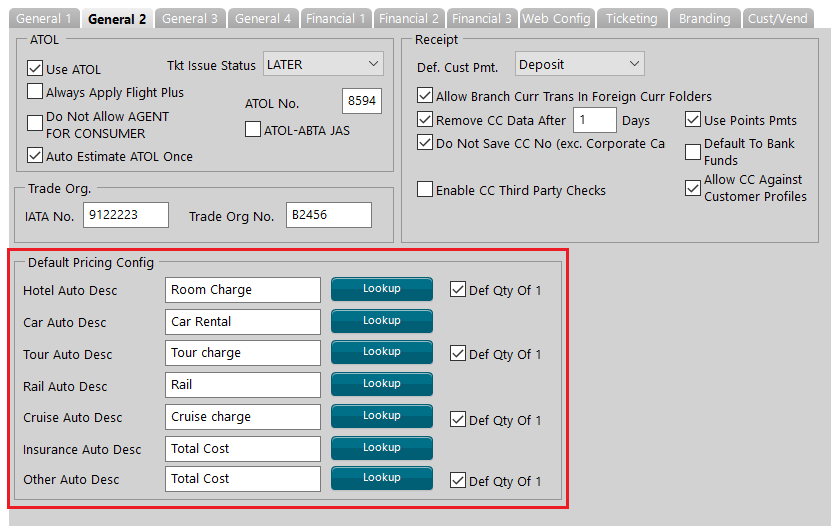Screen dimensions: 836x526
Task: Toggle Auto Estimate ATOL Once
Action: coord(35,156)
